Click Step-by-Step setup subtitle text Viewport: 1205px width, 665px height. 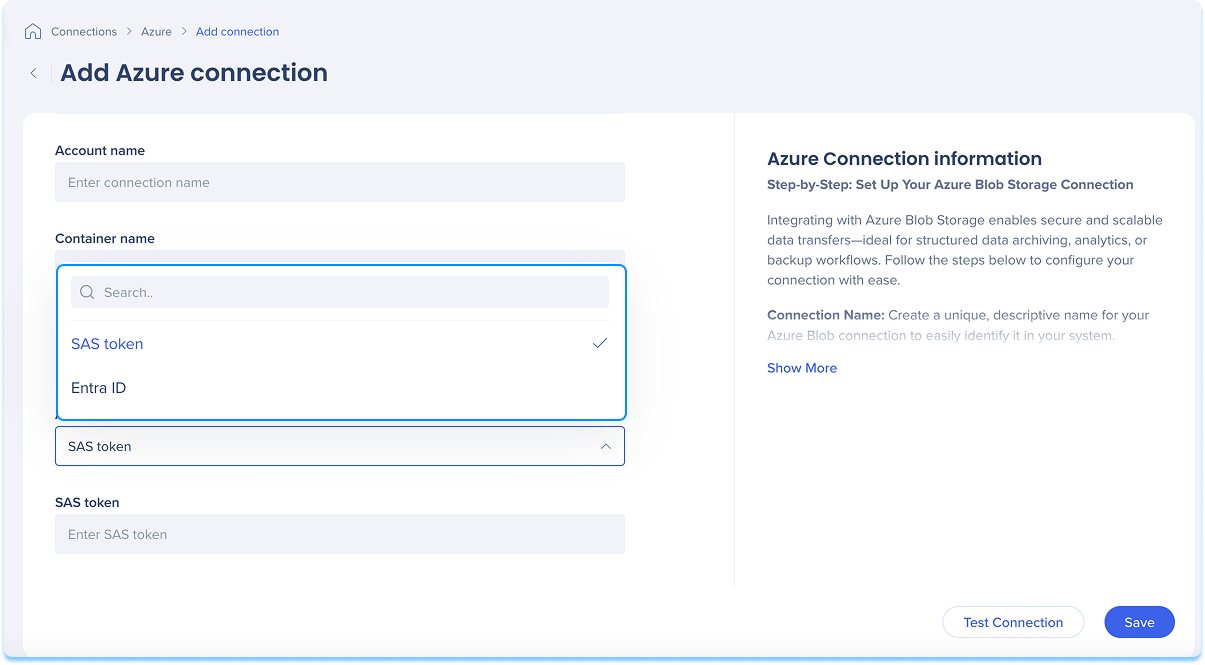[950, 185]
